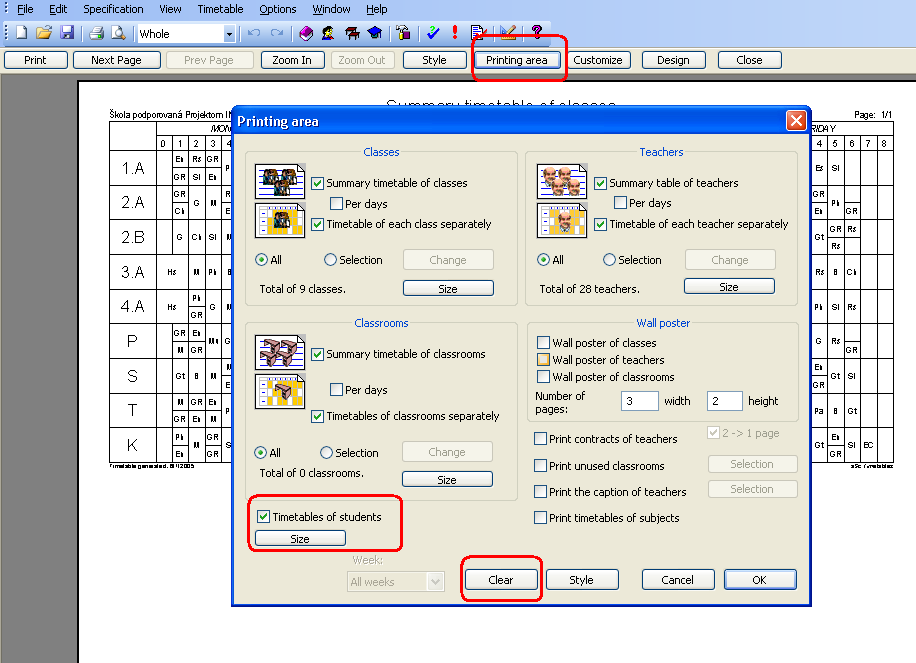Open a file with the folder icon
This screenshot has height=663, width=916.
pos(44,33)
